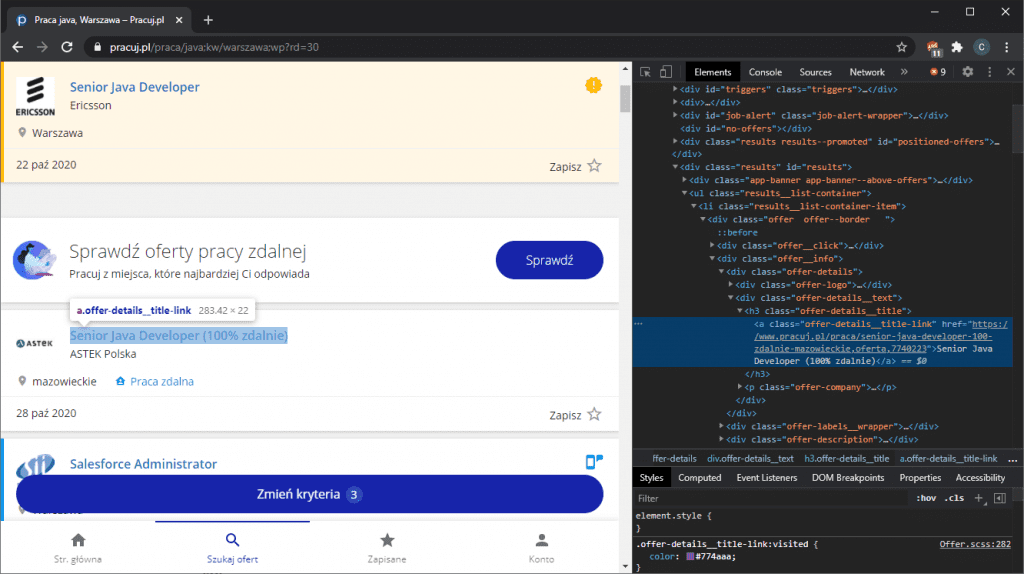The height and width of the screenshot is (574, 1024).
Task: Open the DOM Breakpoints tab
Action: tap(848, 478)
